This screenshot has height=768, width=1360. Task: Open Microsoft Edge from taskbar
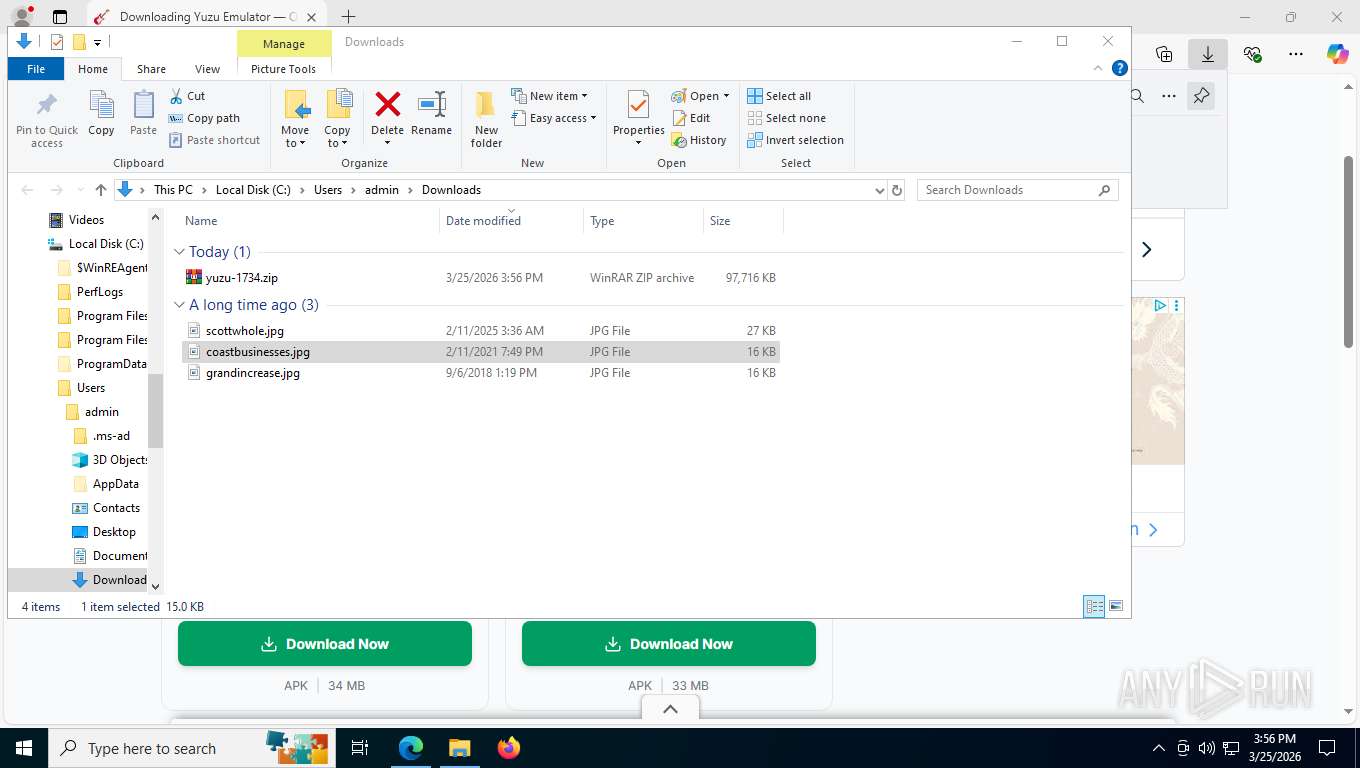(x=411, y=748)
